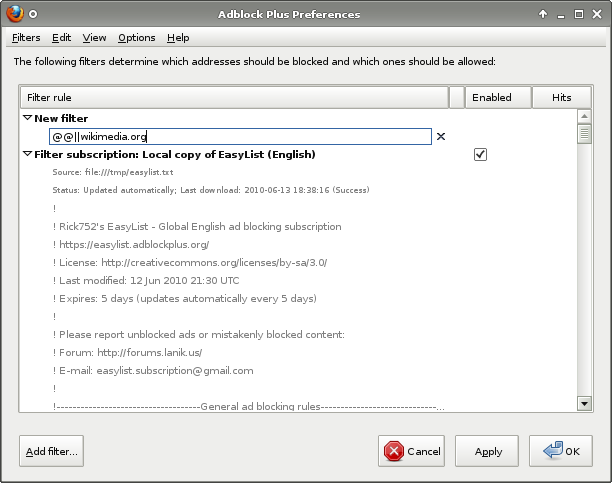Click the Apply button

point(487,451)
